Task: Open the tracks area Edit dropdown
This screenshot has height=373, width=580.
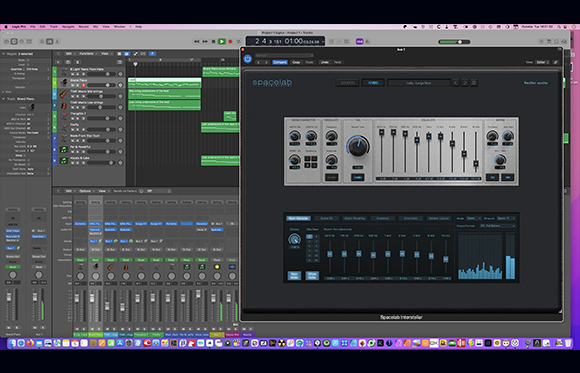Action: click(70, 54)
